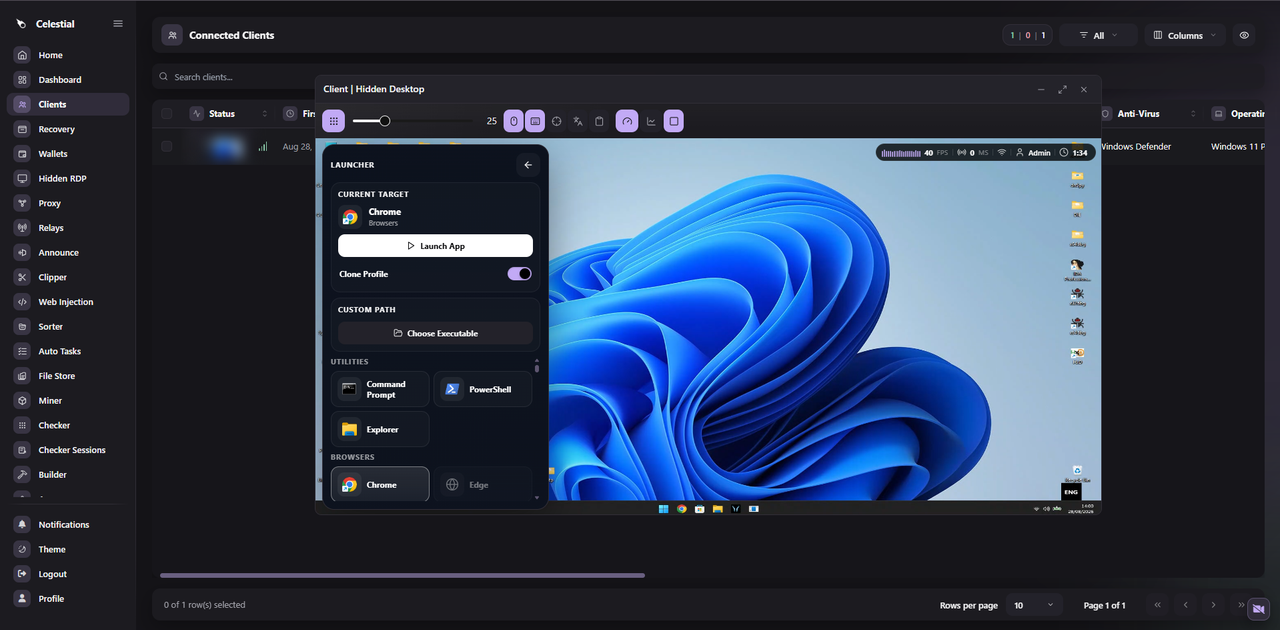Image resolution: width=1280 pixels, height=630 pixels.
Task: Click the Theme icon in the sidebar
Action: (x=22, y=549)
